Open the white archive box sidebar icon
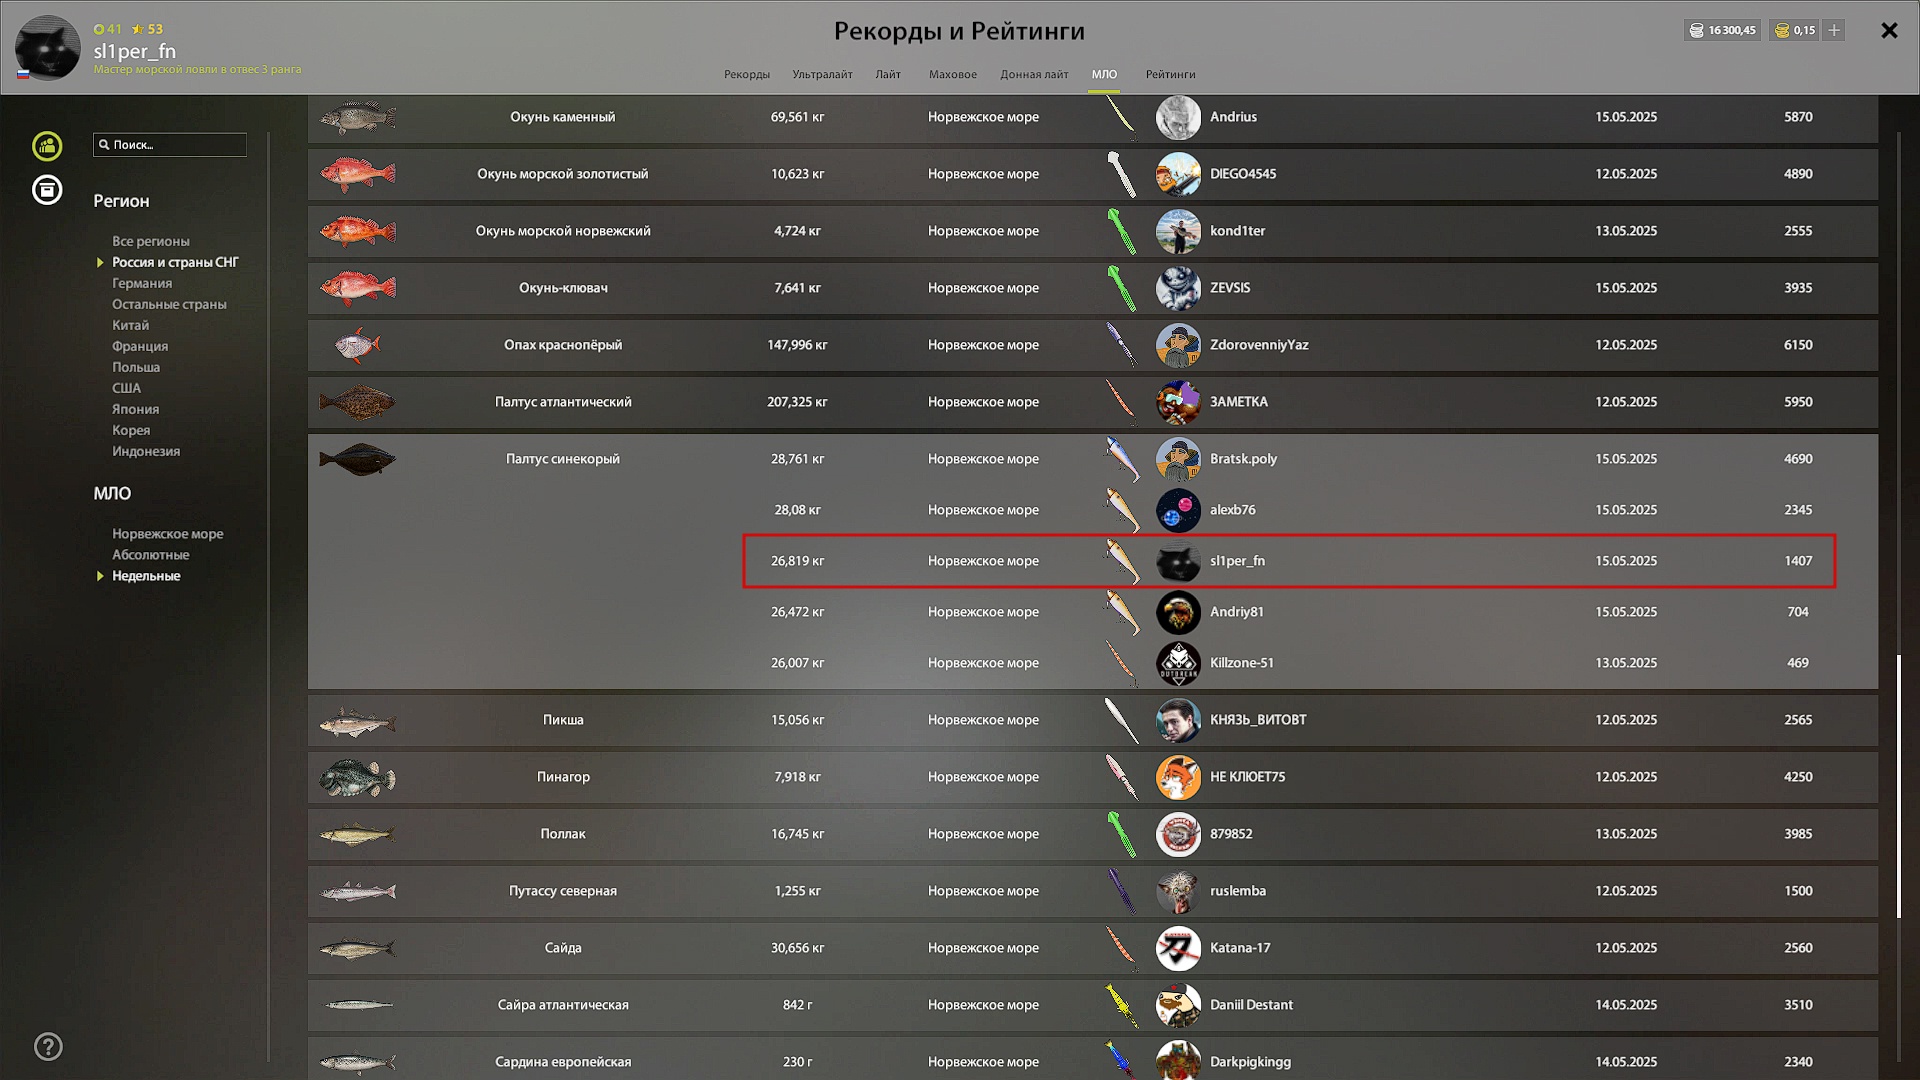The width and height of the screenshot is (1920, 1080). click(47, 190)
